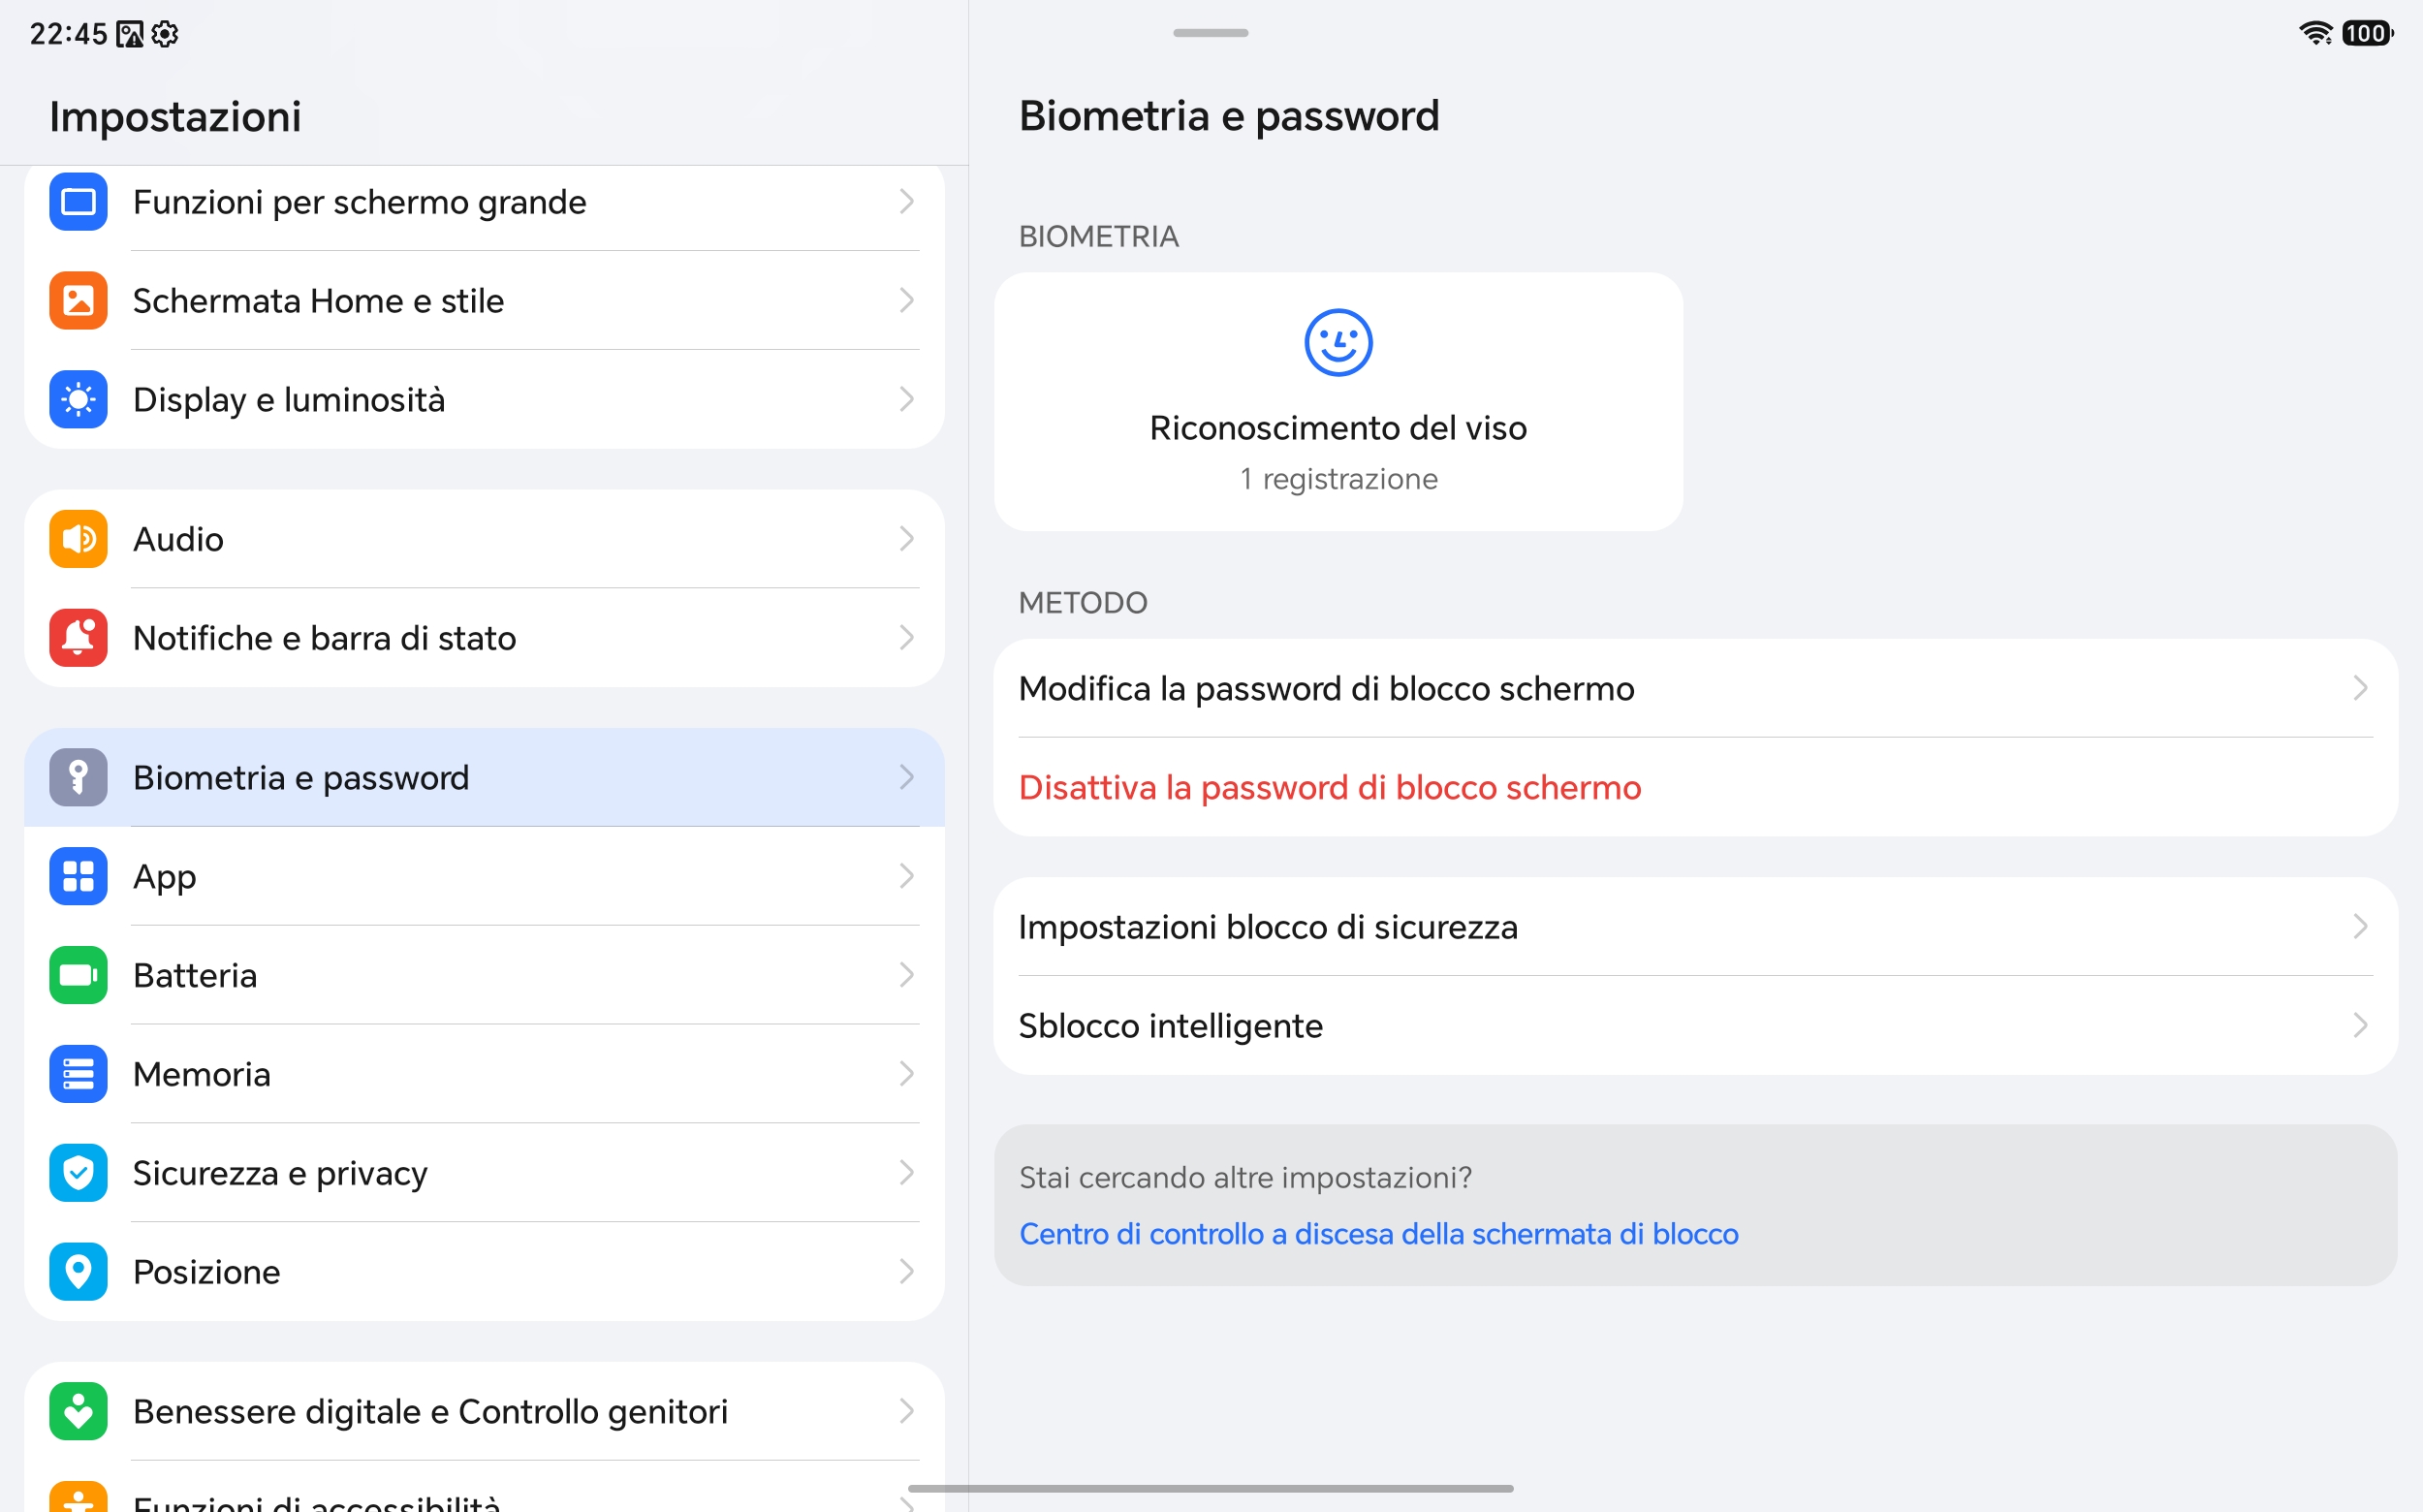Tap the App grid icon
Viewport: 2423px width, 1512px height.
(x=78, y=876)
